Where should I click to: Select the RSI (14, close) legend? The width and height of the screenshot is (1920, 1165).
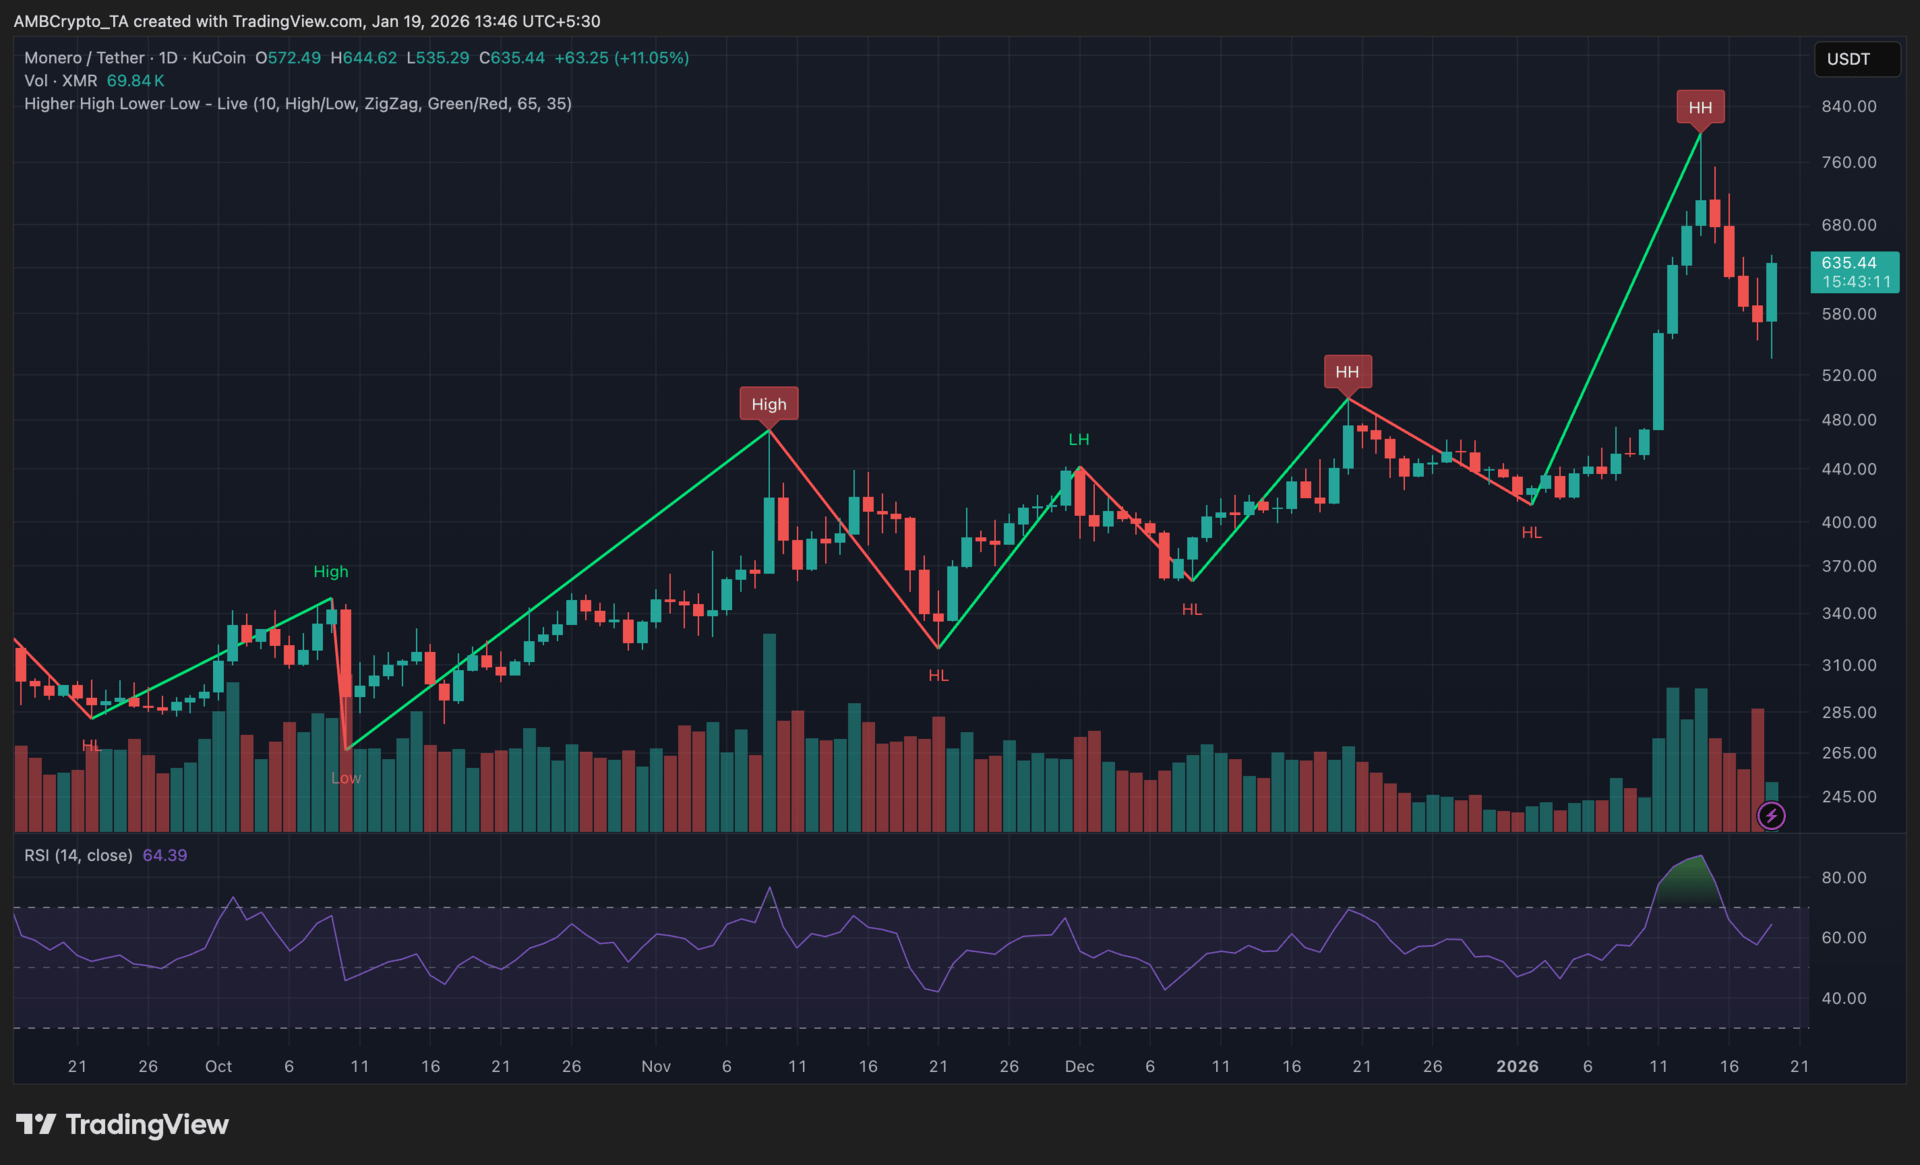[x=78, y=856]
